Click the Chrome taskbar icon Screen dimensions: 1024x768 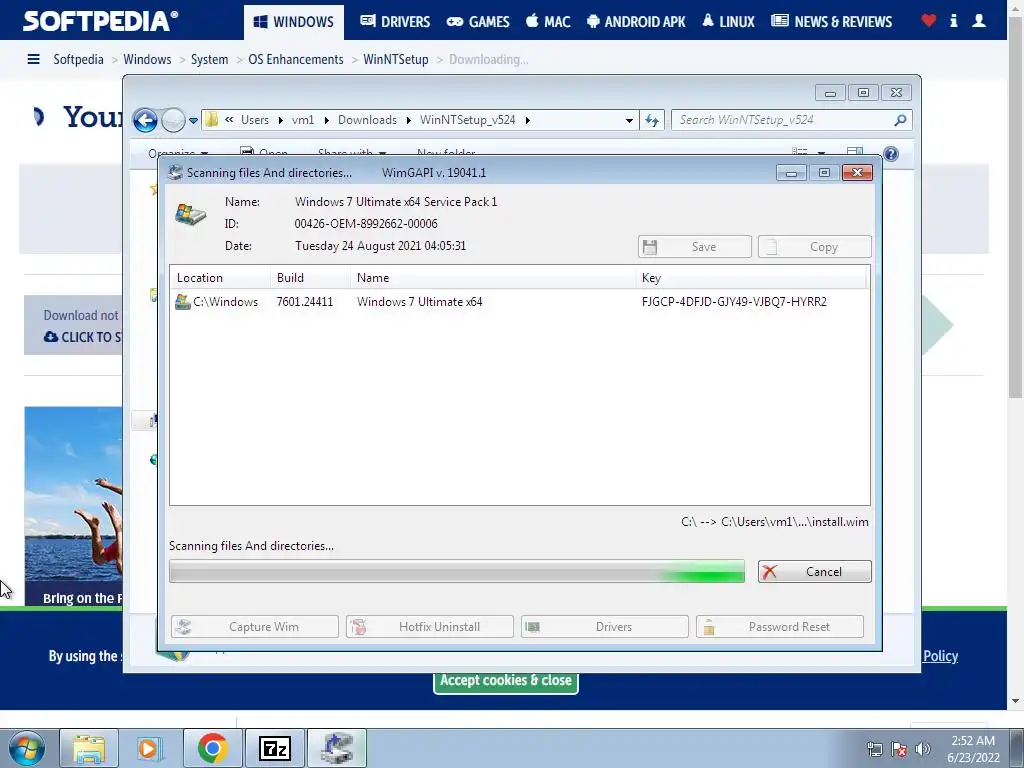212,748
